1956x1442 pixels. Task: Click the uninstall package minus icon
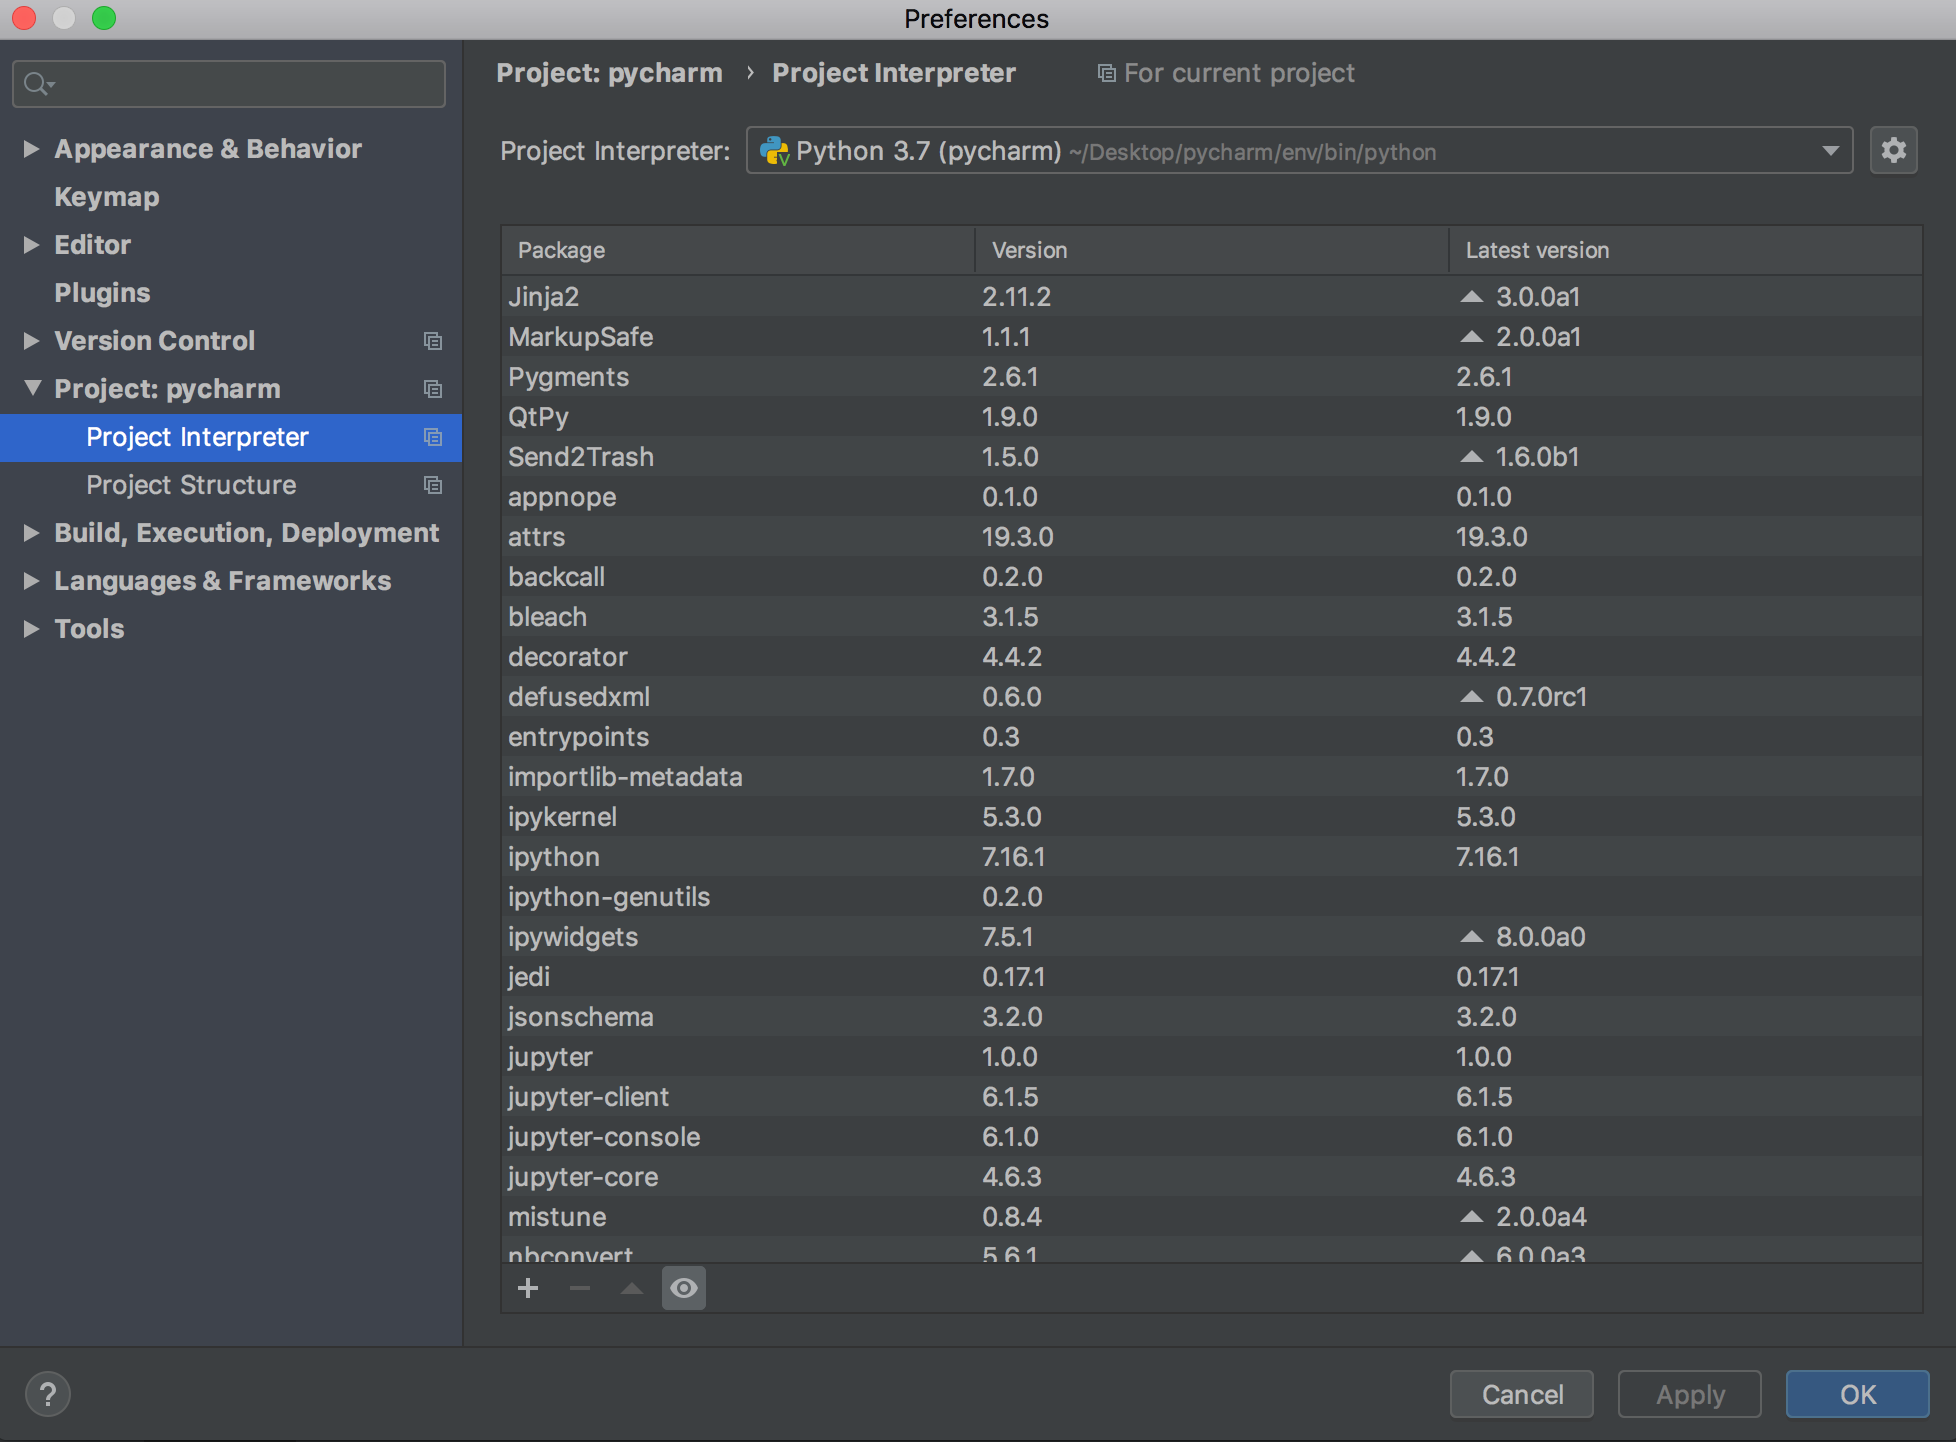point(580,1288)
